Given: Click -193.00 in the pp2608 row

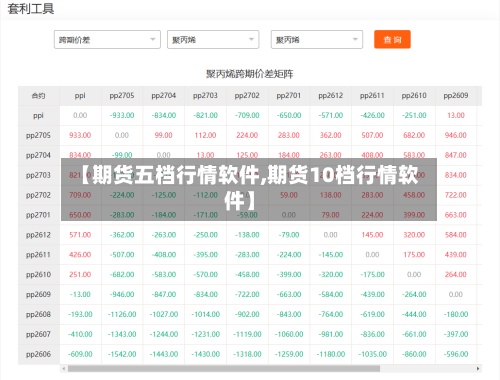Looking at the screenshot, I should 80,314.
